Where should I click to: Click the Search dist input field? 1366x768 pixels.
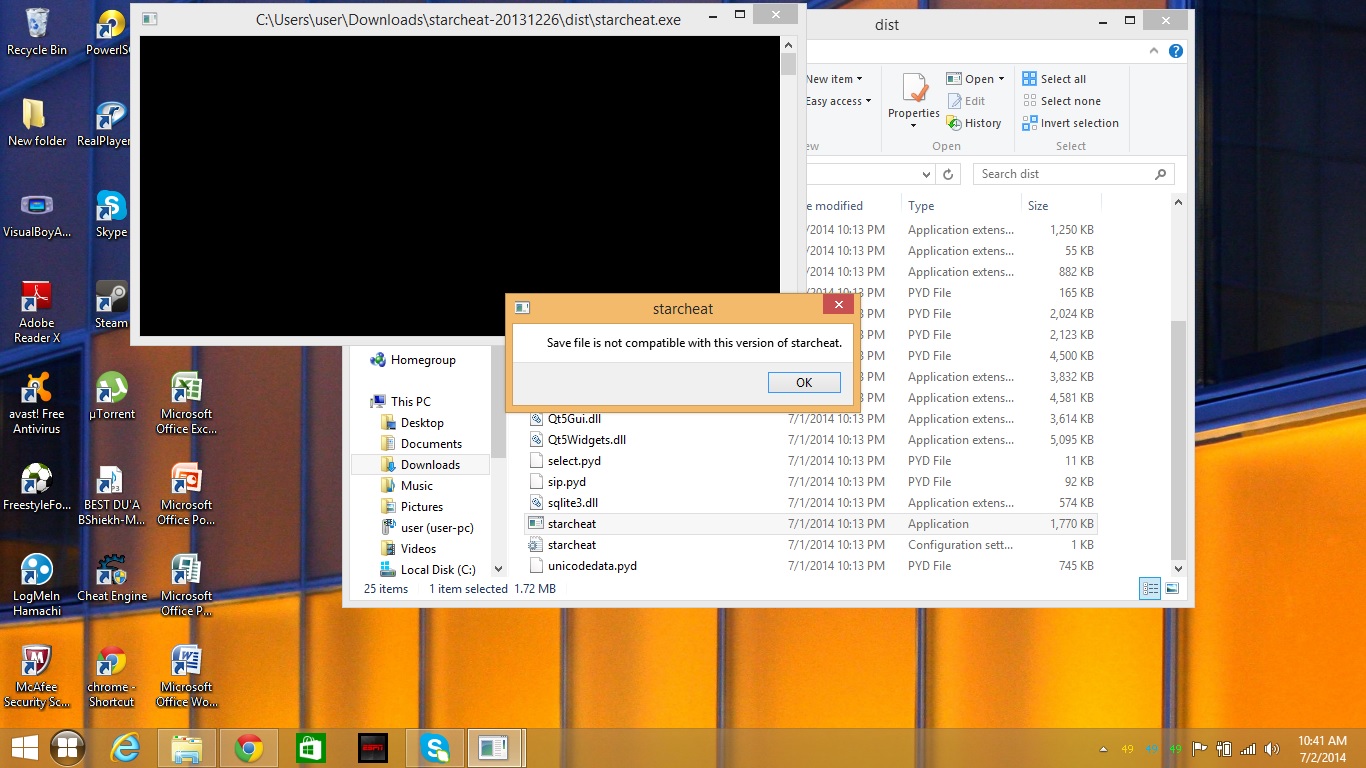pyautogui.click(x=1073, y=174)
